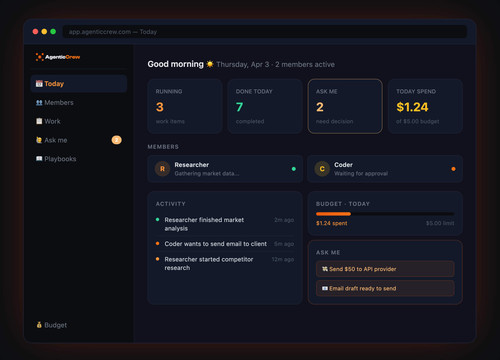This screenshot has width=500, height=360.
Task: Click the Ask me sidebar icon
Action: click(x=39, y=140)
